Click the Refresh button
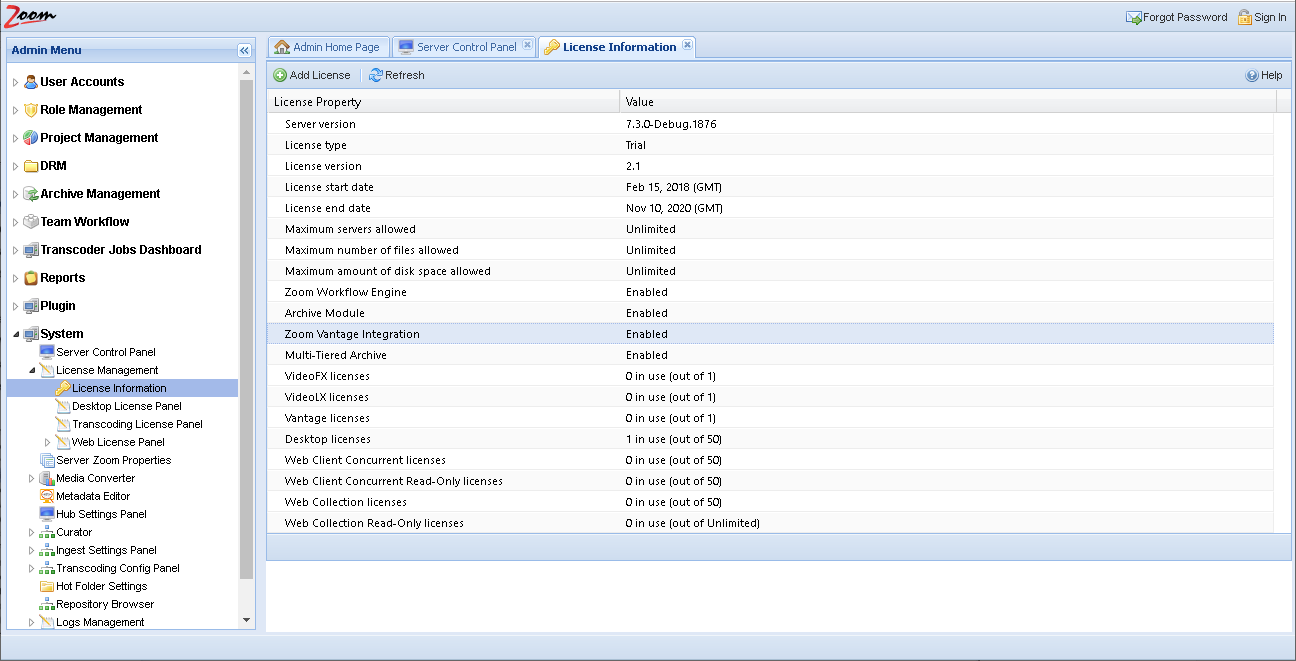The height and width of the screenshot is (661, 1296). (397, 75)
